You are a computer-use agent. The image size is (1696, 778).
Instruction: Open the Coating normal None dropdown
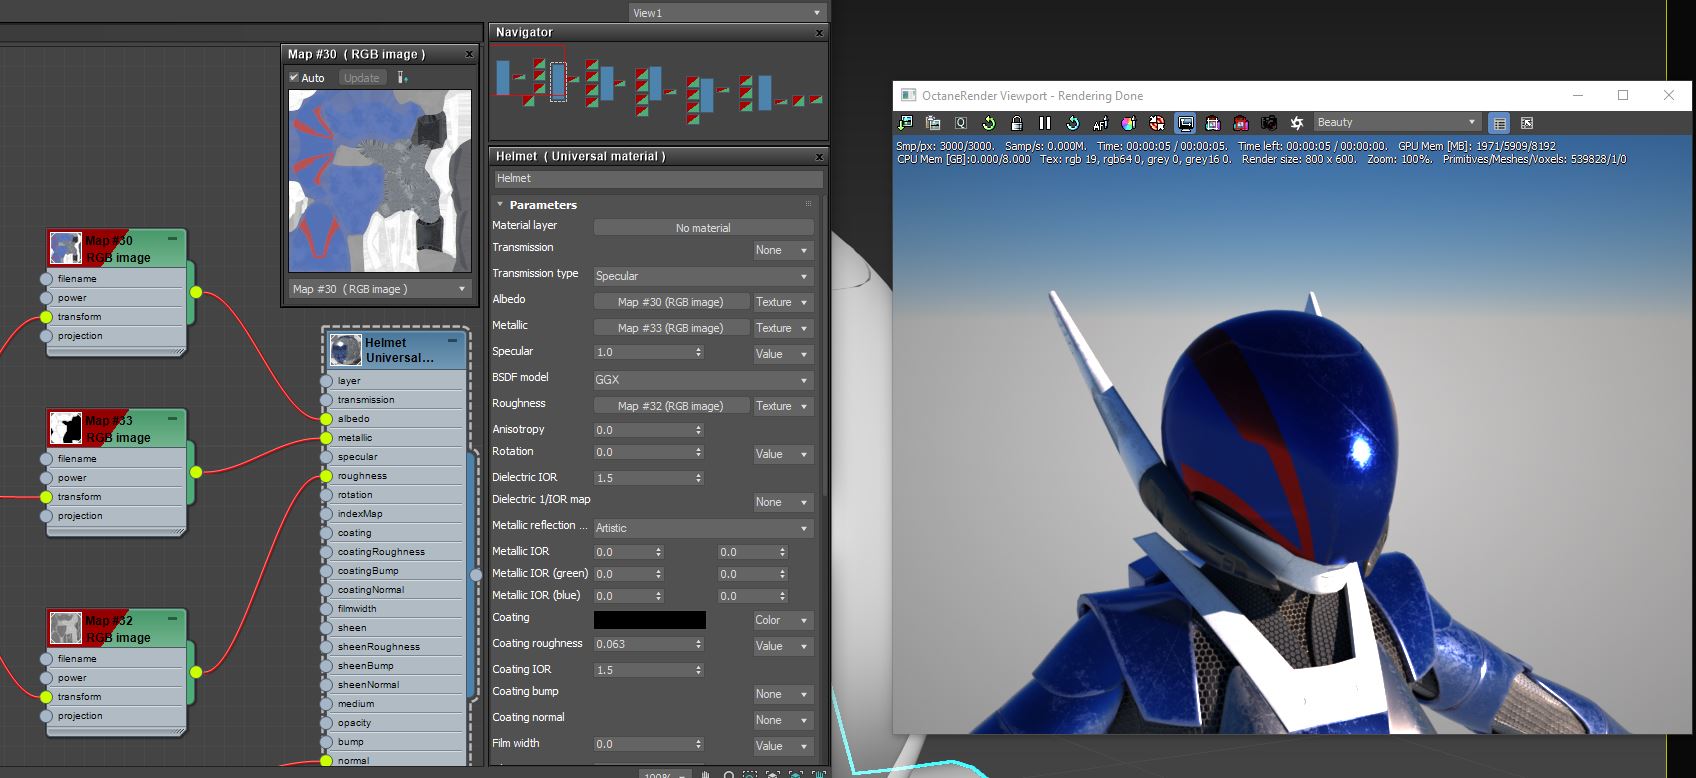(x=783, y=720)
